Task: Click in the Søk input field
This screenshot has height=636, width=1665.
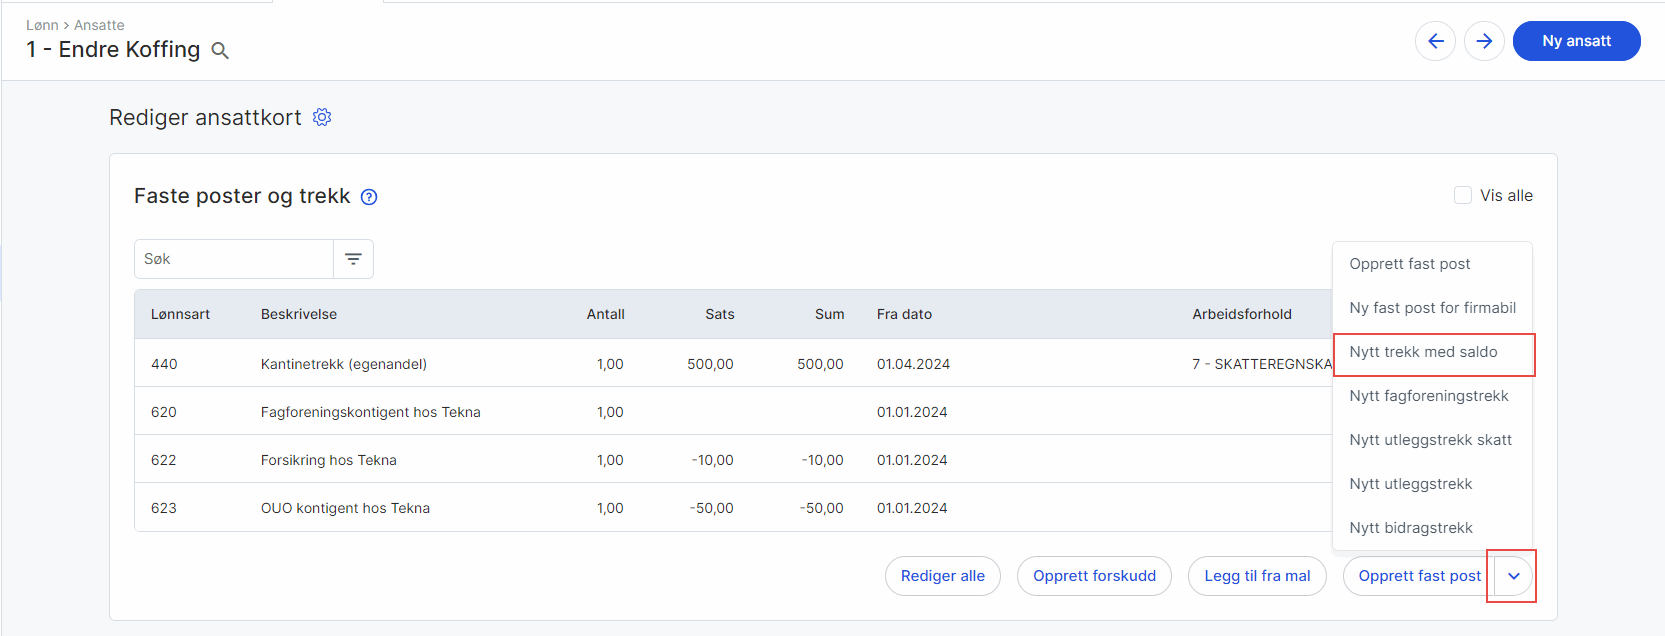Action: click(x=234, y=259)
